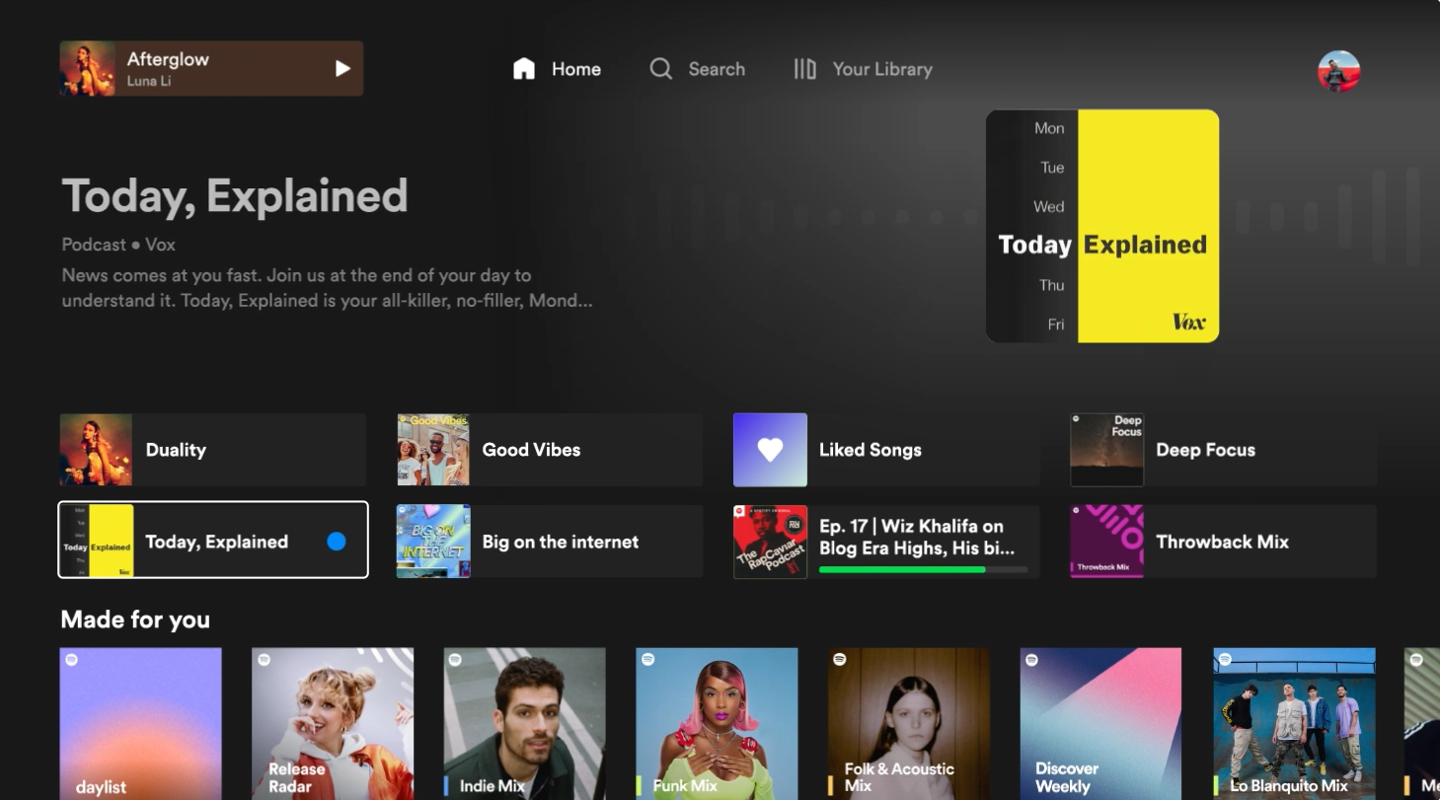This screenshot has height=800, width=1440.
Task: Open the Liked Songs heart tile
Action: pyautogui.click(x=769, y=449)
